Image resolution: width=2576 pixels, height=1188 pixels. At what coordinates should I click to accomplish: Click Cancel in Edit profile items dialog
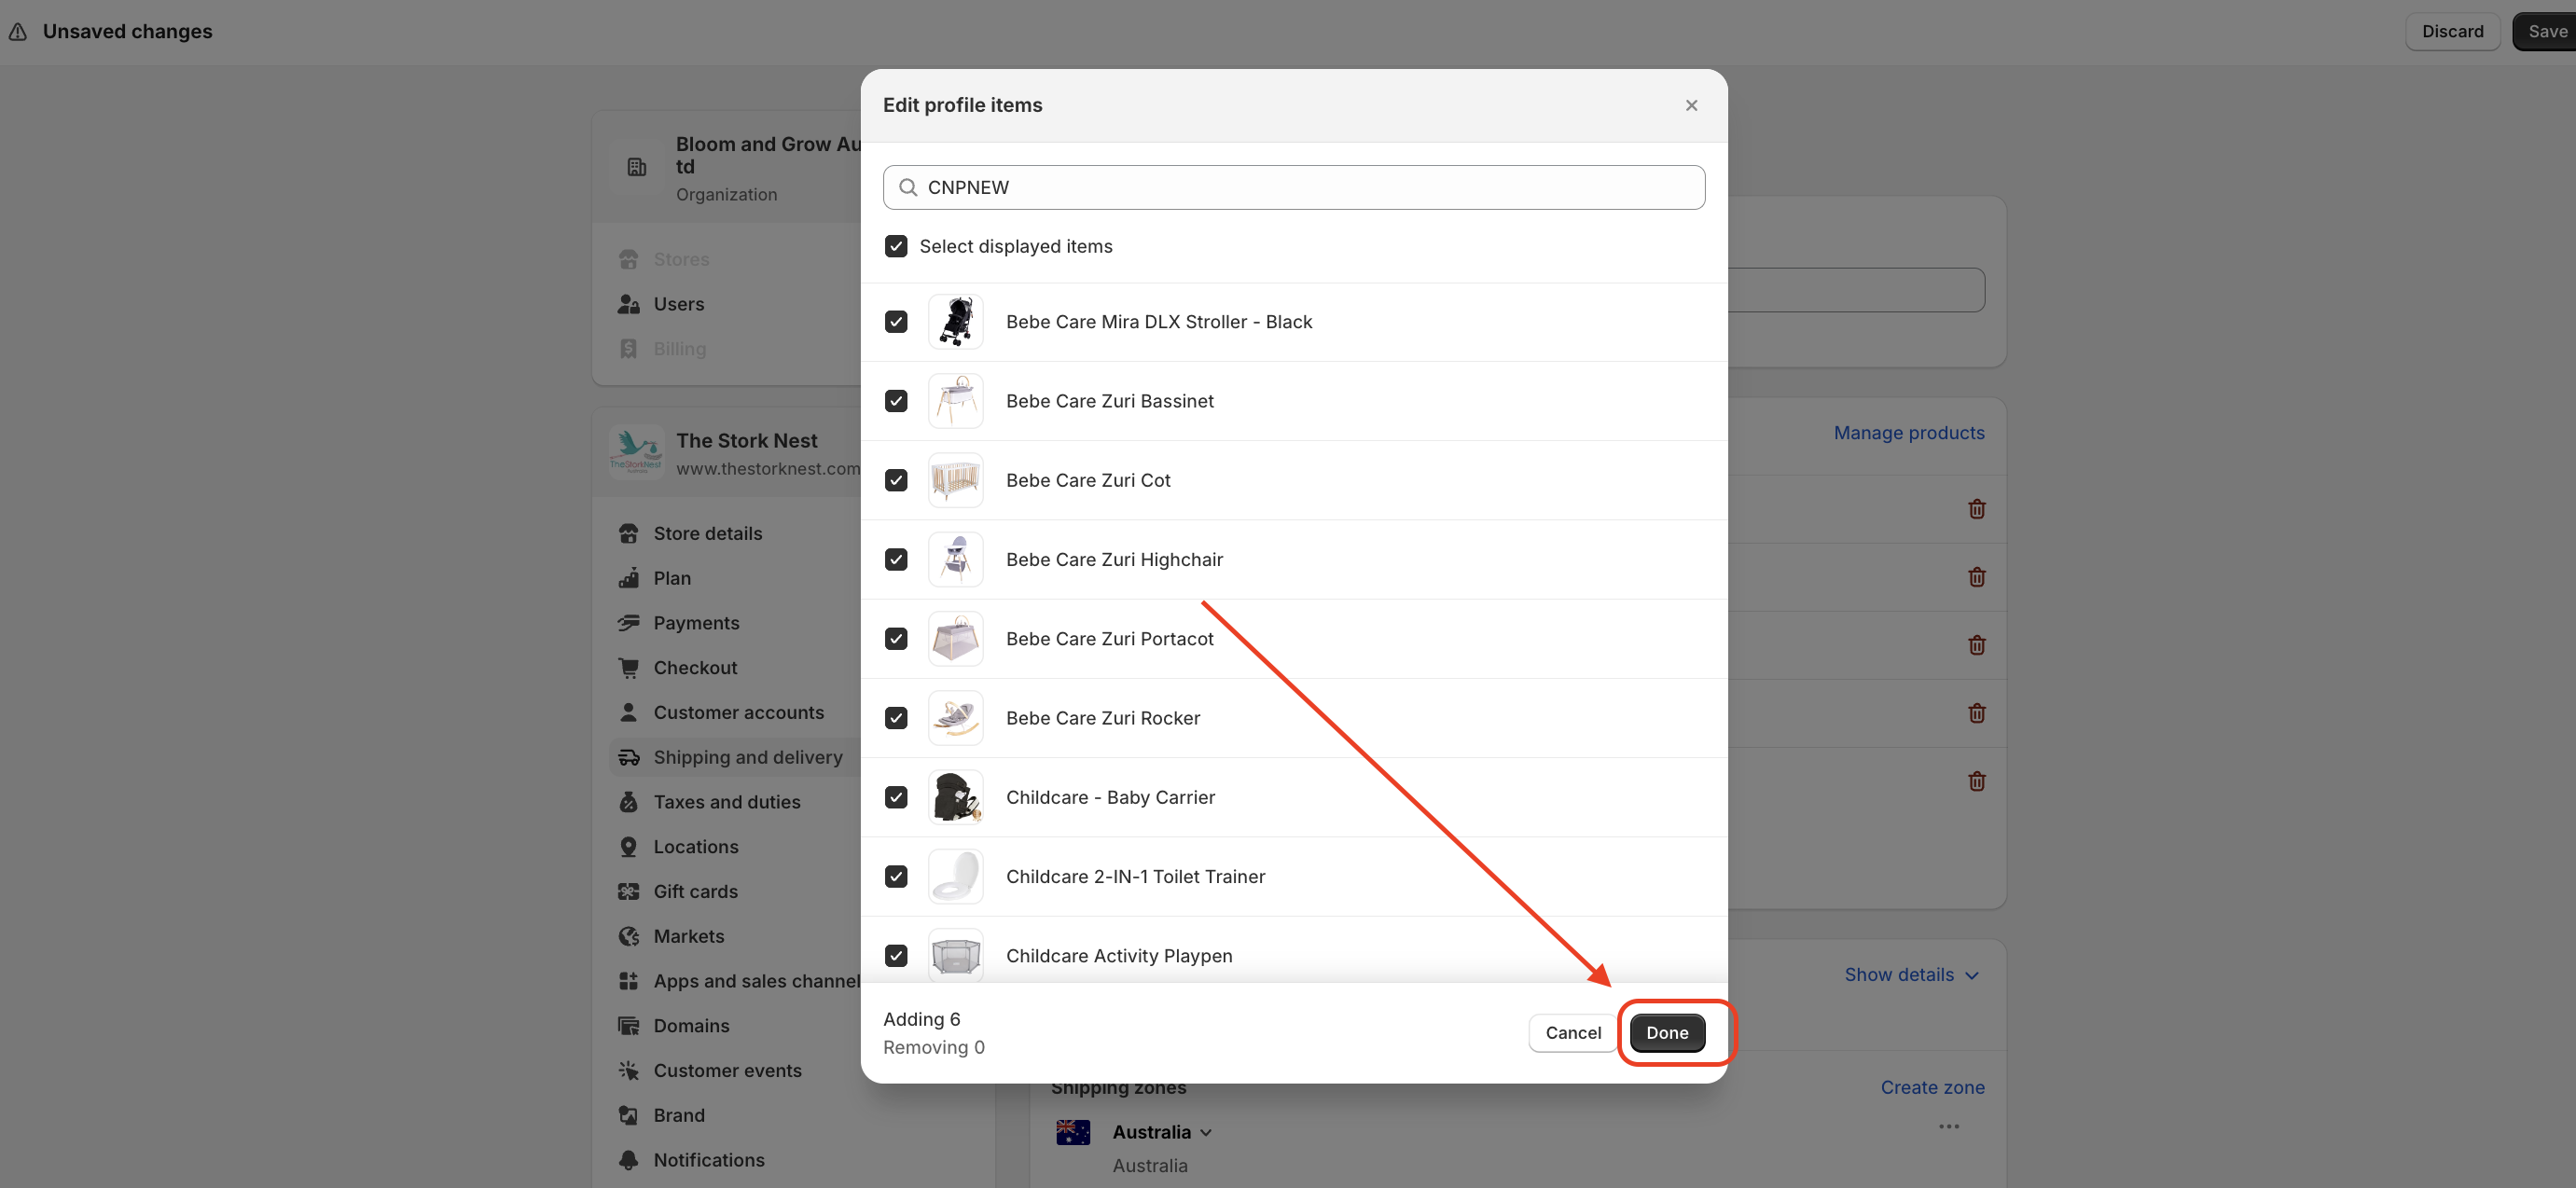(x=1573, y=1032)
